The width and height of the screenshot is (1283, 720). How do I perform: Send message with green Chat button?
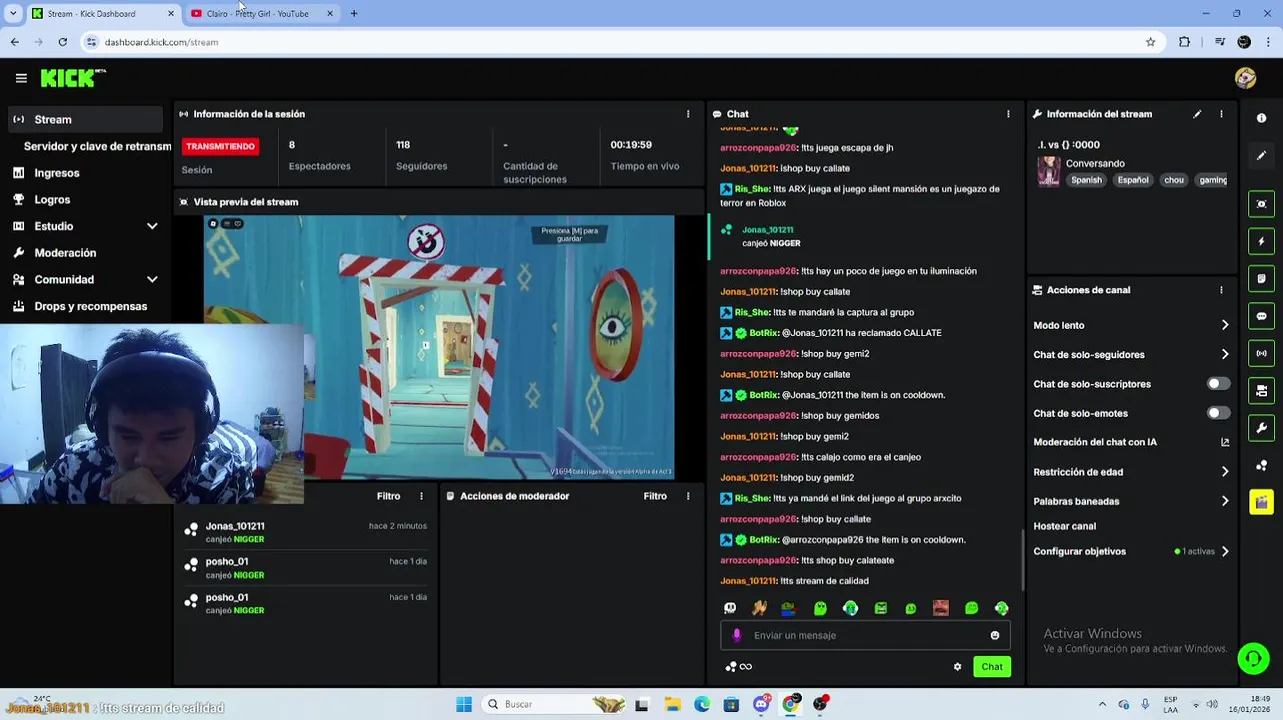point(991,667)
